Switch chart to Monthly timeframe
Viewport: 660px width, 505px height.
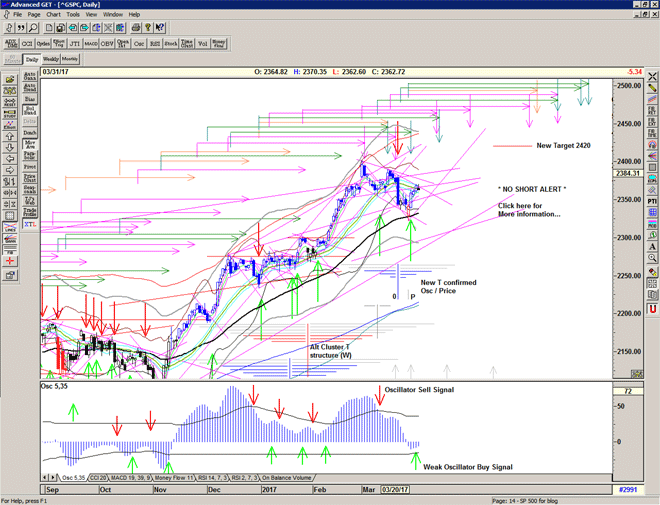(x=72, y=59)
